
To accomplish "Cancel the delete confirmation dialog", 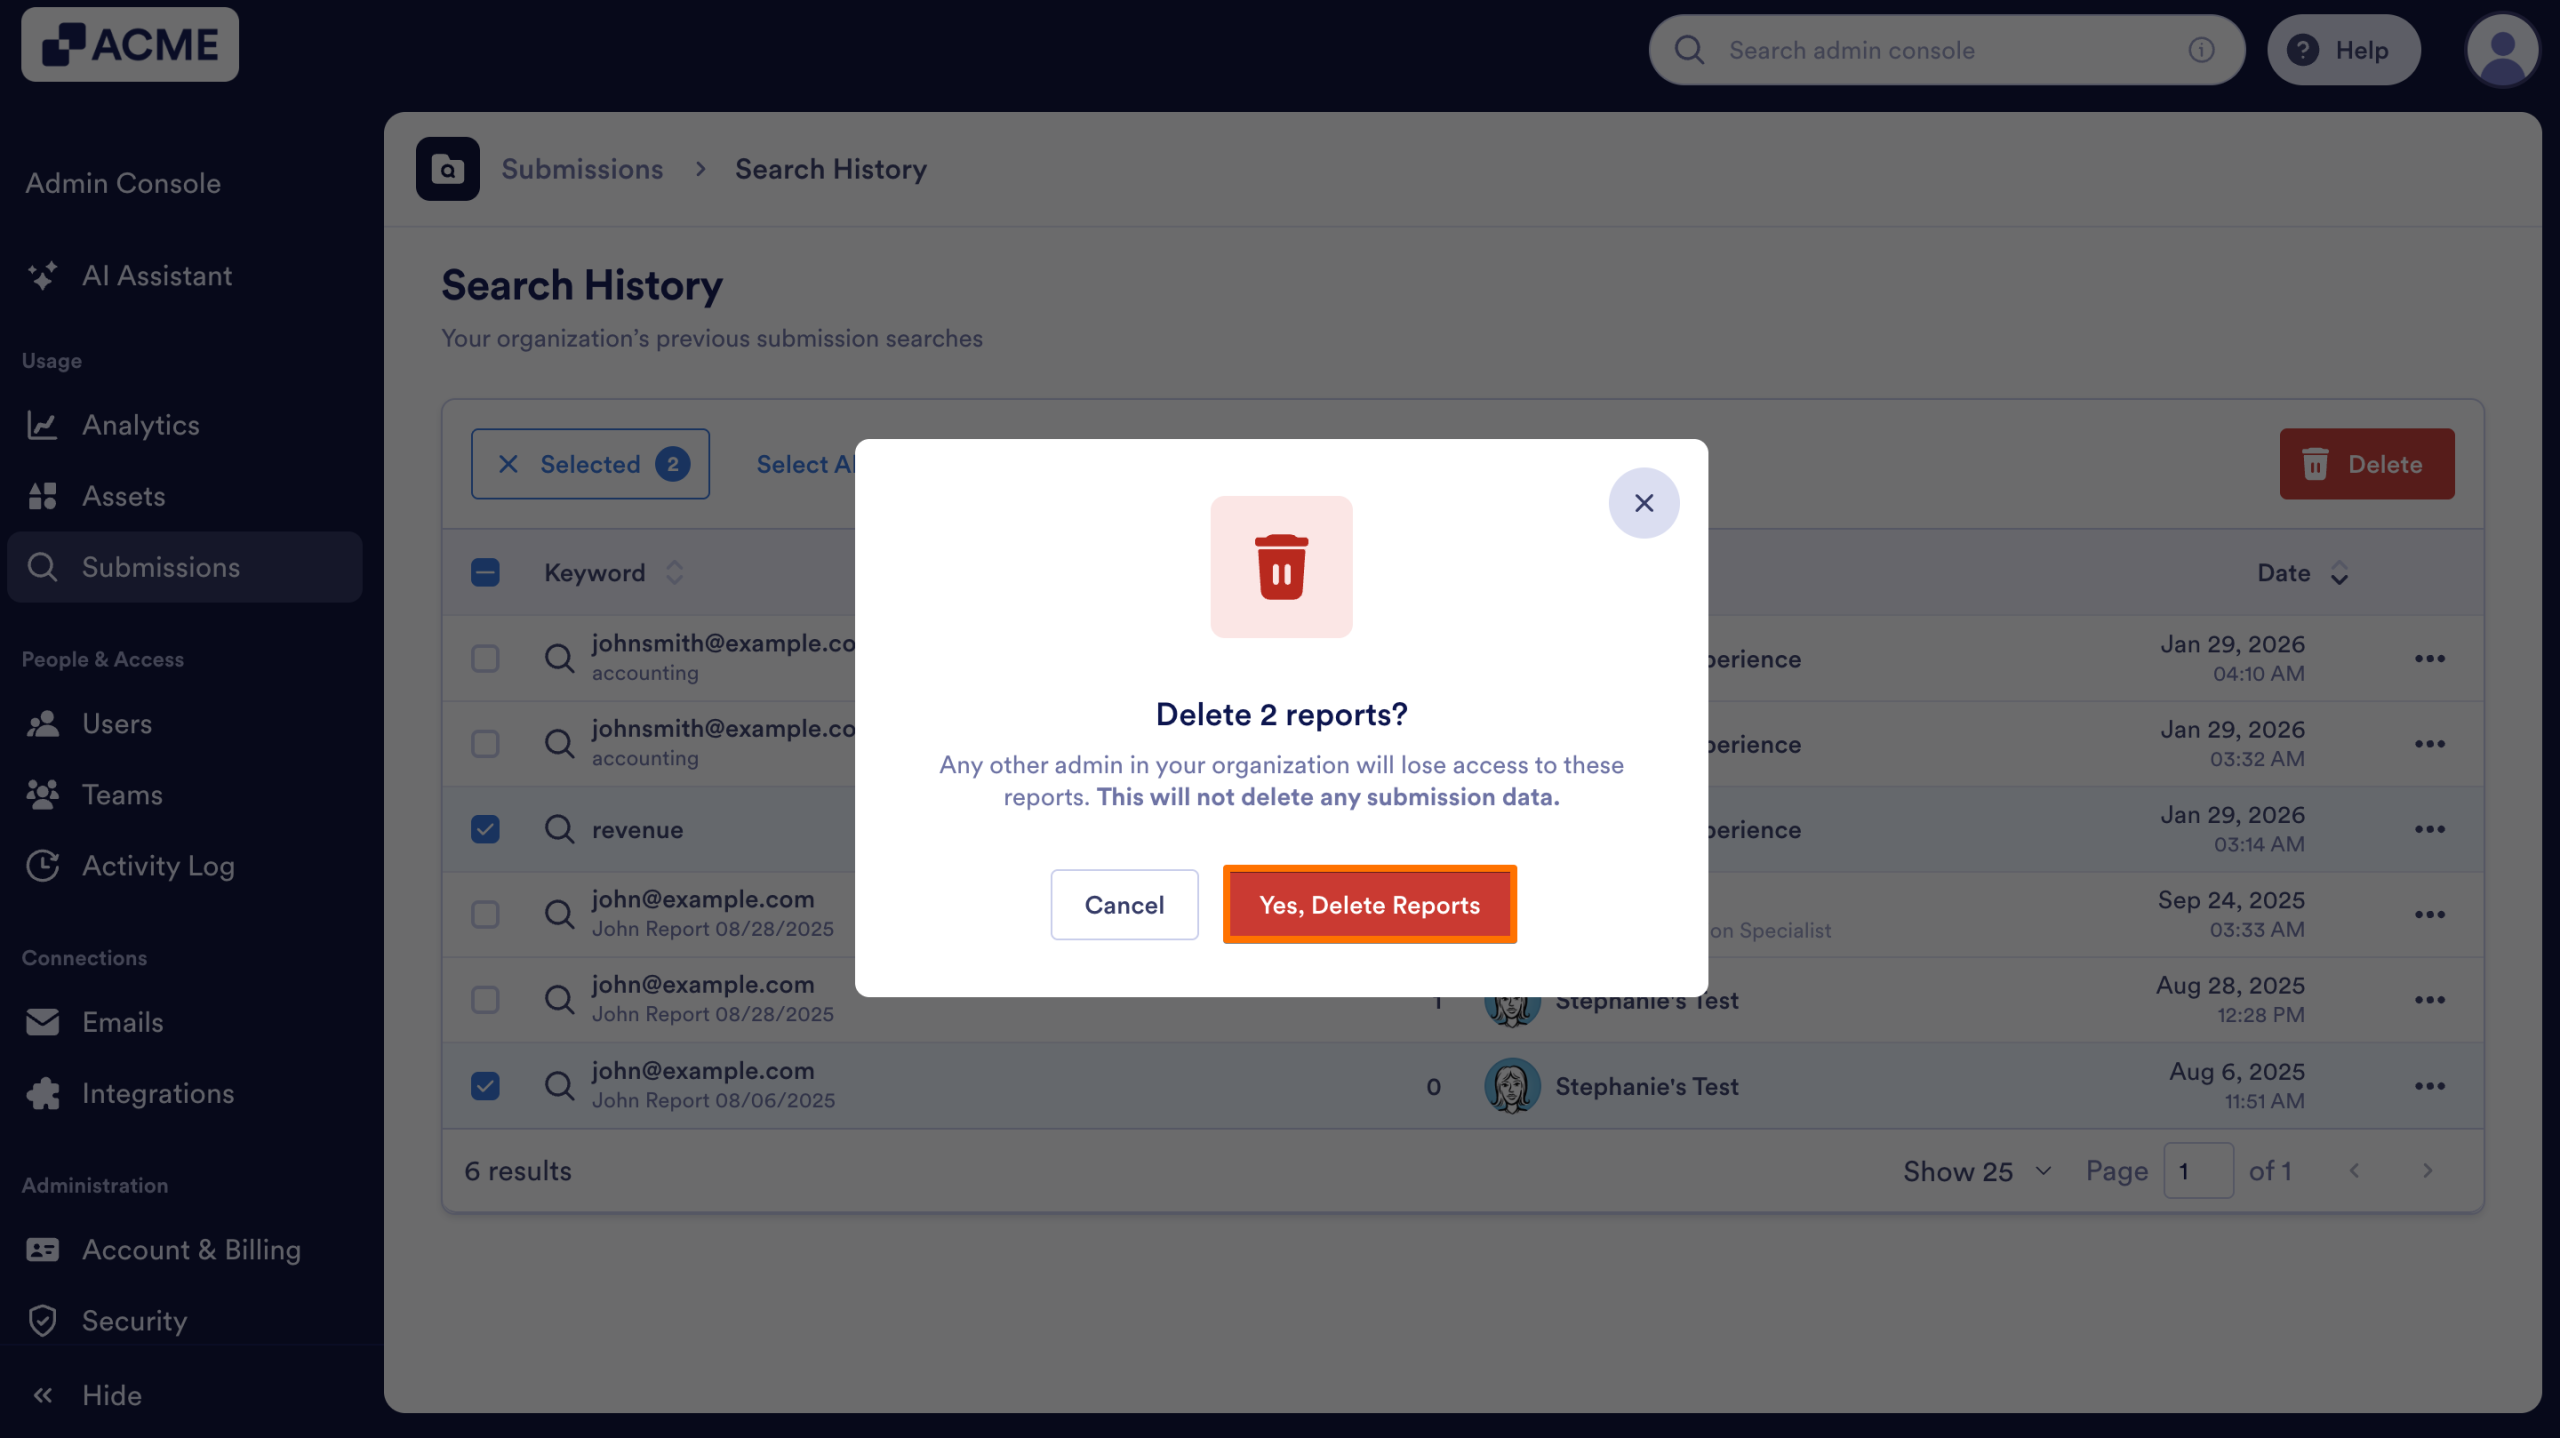I will pos(1124,904).
